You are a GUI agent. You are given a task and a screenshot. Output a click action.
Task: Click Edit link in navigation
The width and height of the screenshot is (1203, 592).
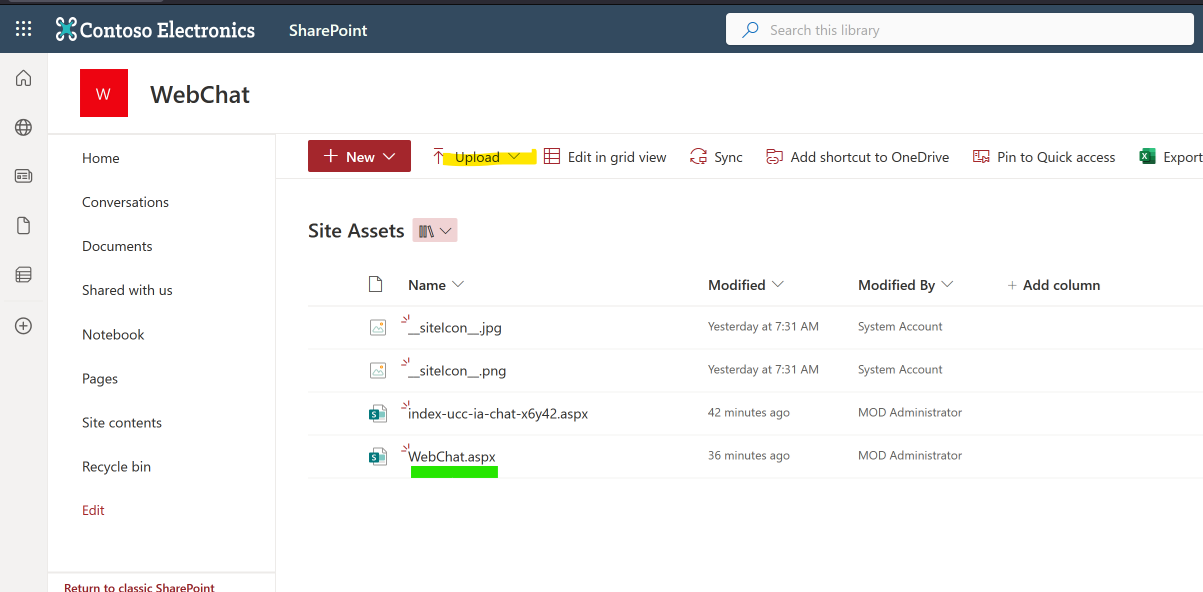[93, 510]
